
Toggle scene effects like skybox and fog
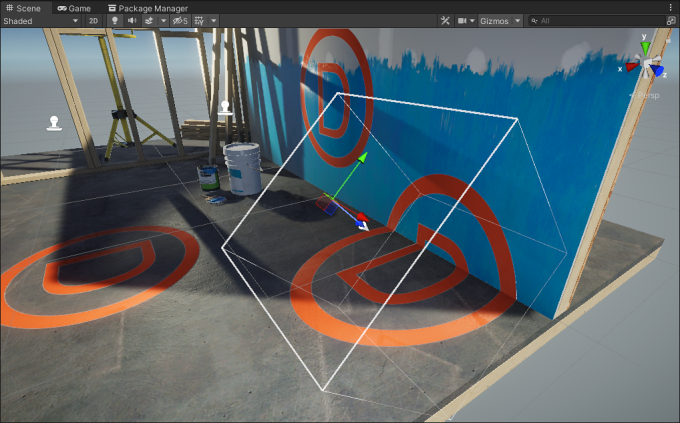(x=149, y=20)
